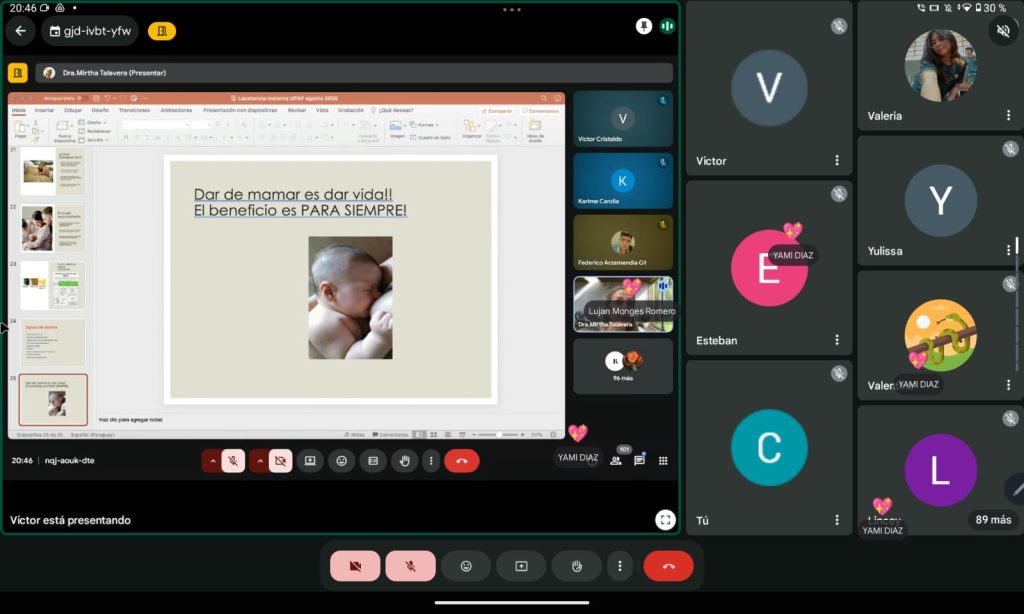Click Present now in shared Meet window
Image resolution: width=1024 pixels, height=614 pixels.
(310, 461)
